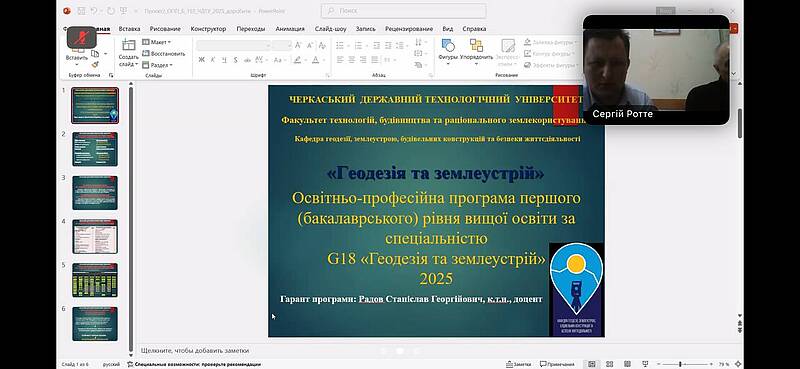Click Восстановить slide reset button

pos(163,54)
